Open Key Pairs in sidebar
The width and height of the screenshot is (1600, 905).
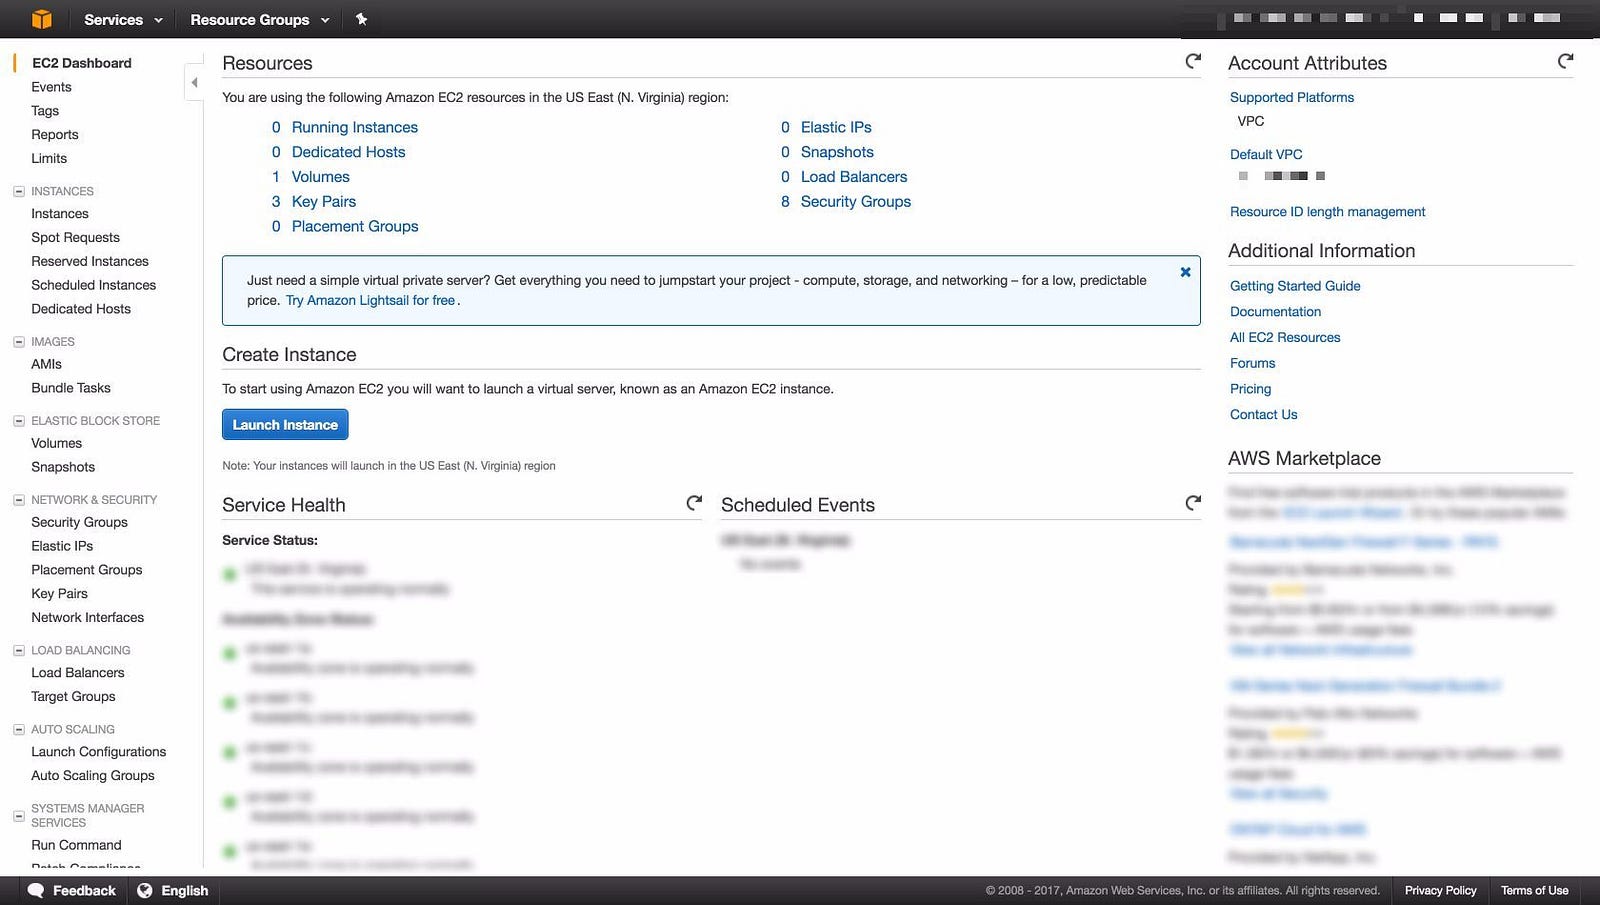[60, 594]
